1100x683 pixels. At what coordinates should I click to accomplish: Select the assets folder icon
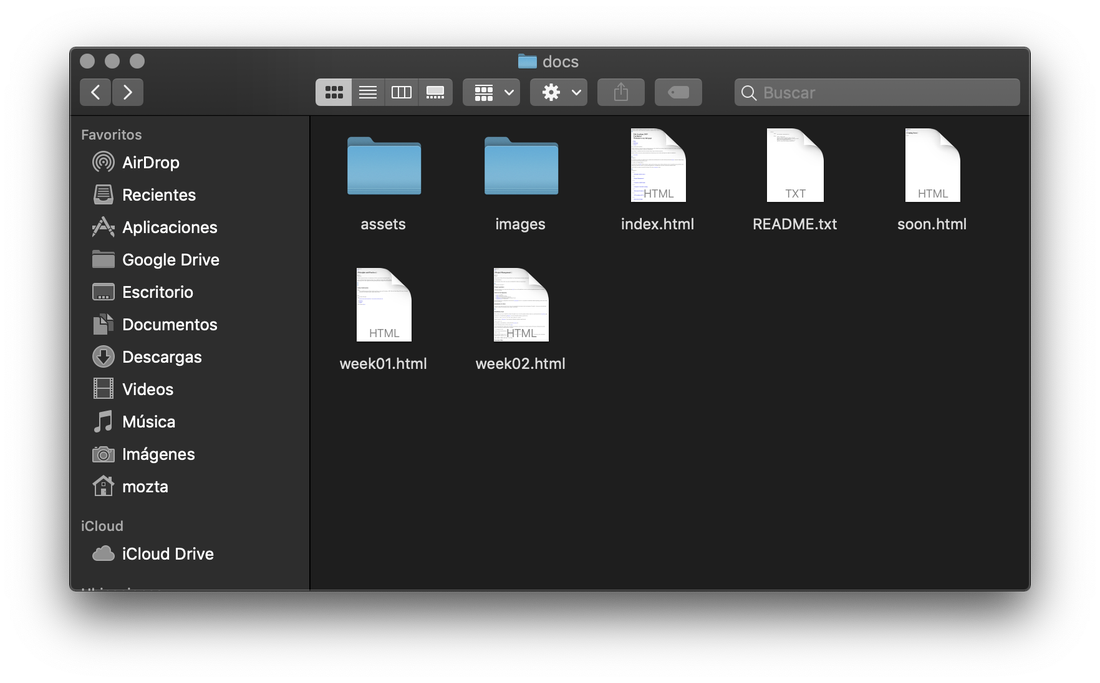click(x=384, y=166)
